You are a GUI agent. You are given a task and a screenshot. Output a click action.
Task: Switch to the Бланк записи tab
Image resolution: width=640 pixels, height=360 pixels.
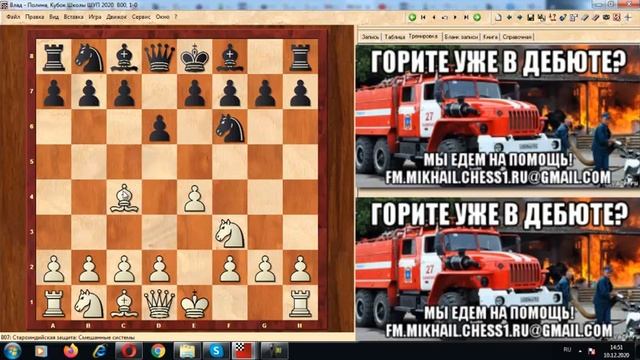(461, 37)
